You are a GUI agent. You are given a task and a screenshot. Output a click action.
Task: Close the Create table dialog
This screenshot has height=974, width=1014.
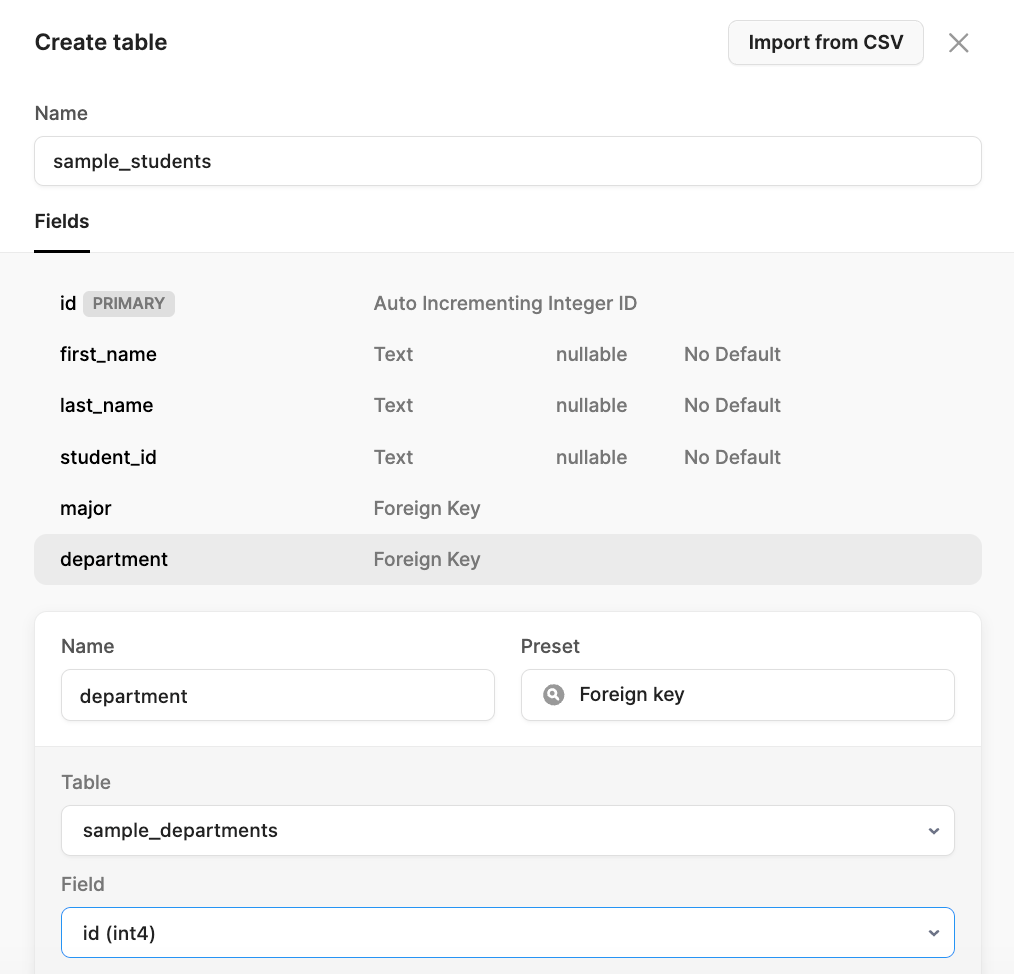coord(958,43)
